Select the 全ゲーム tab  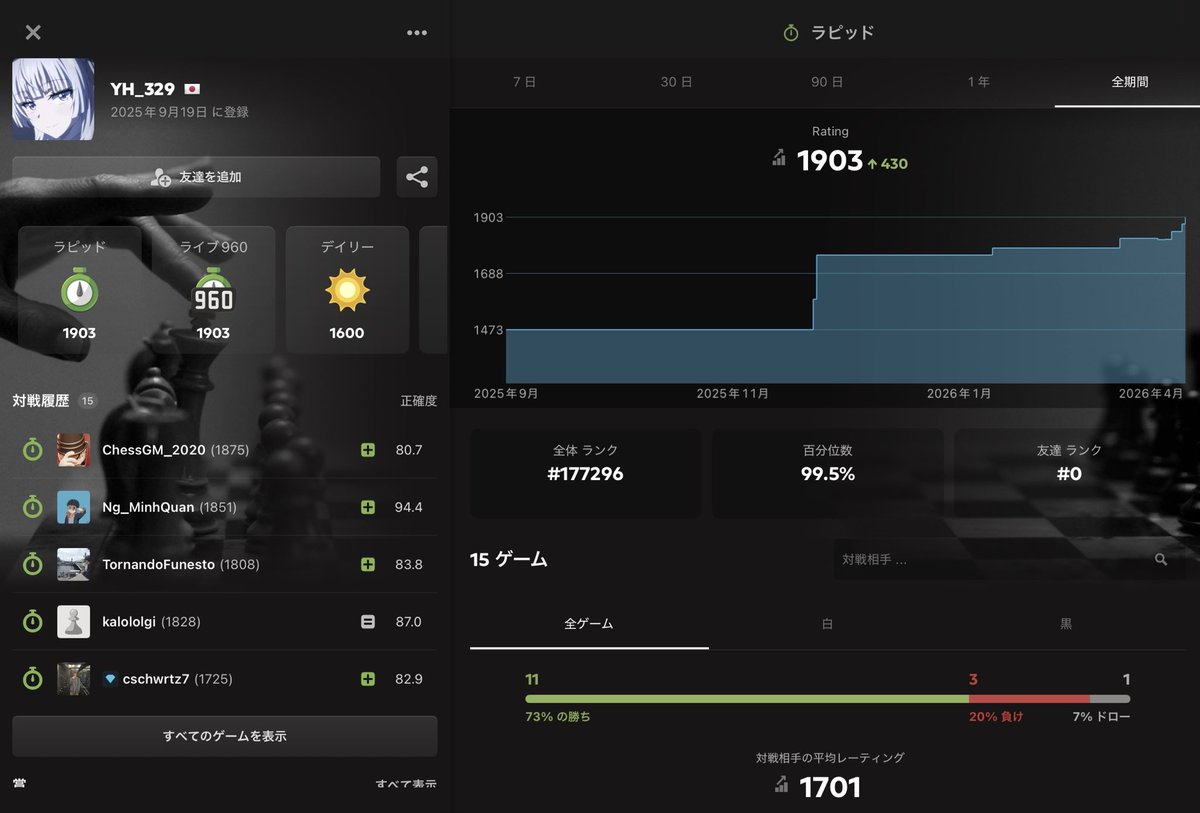coord(589,624)
